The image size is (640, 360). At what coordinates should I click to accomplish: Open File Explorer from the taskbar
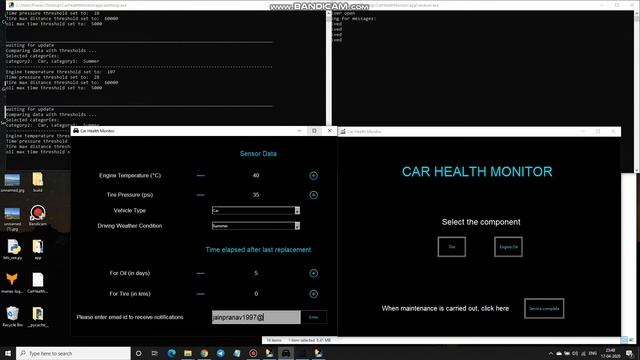[x=188, y=353]
